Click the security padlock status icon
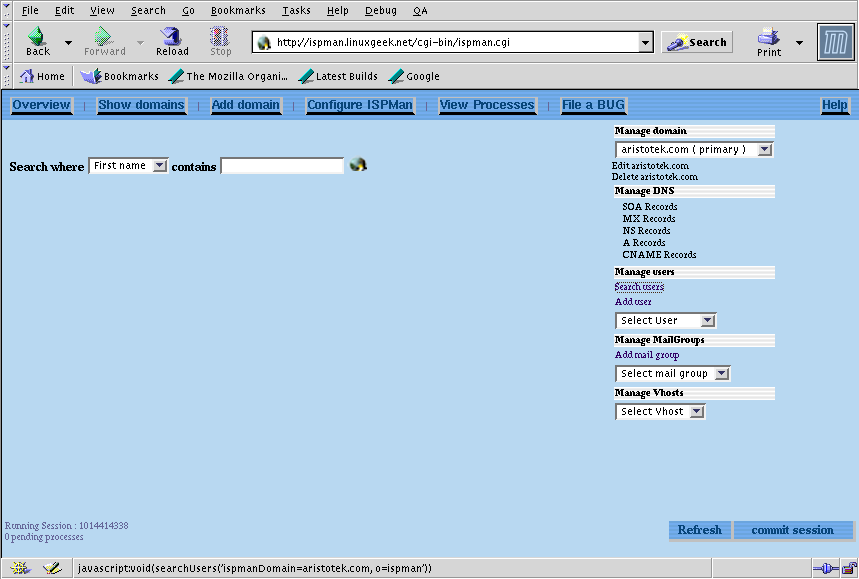This screenshot has height=579, width=859. pyautogui.click(x=850, y=569)
